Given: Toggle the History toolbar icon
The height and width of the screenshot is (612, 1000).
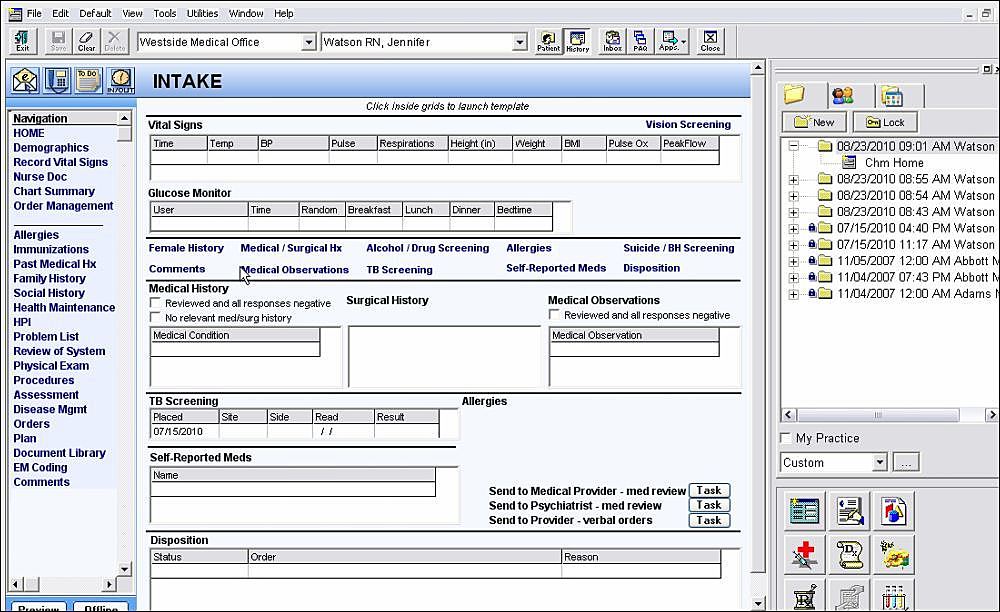Looking at the screenshot, I should click(577, 41).
